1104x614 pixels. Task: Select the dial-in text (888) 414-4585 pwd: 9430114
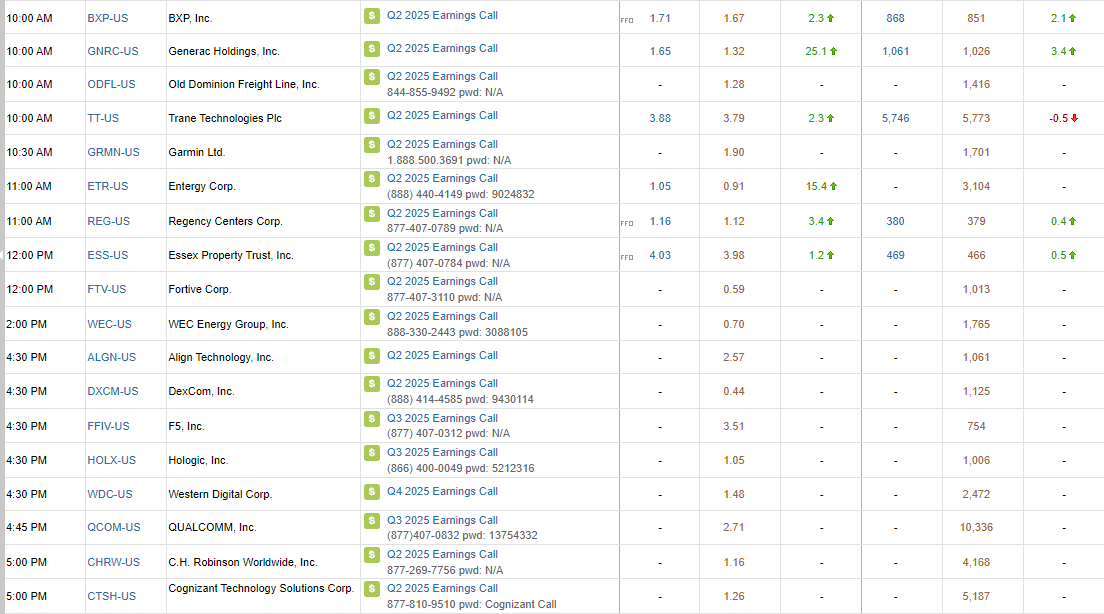click(460, 399)
